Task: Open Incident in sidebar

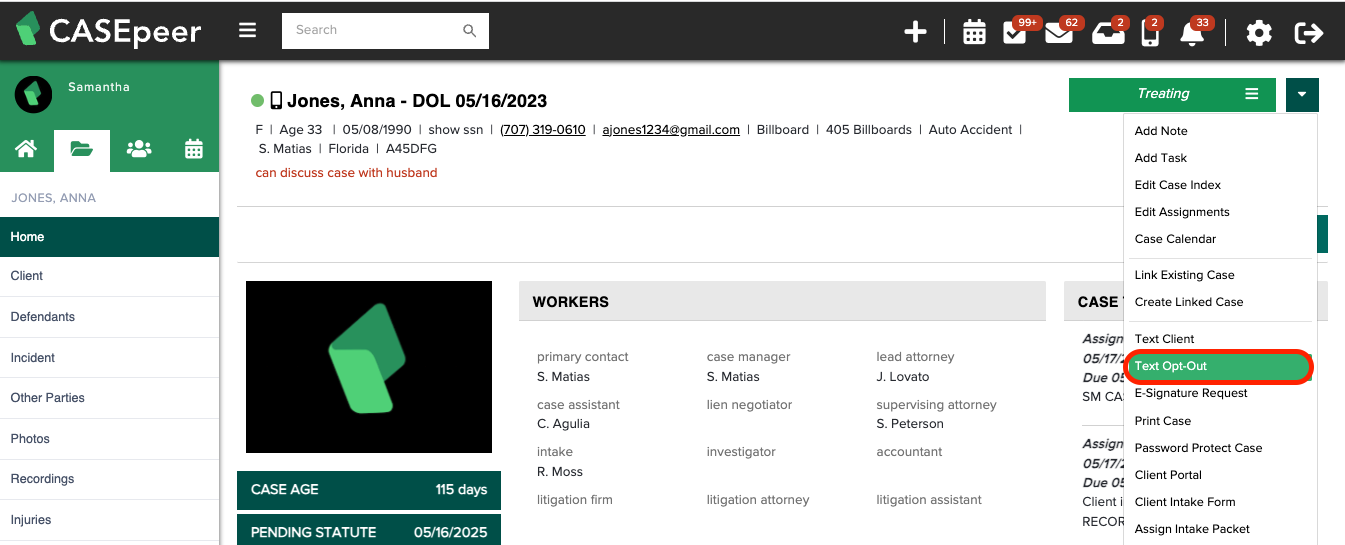Action: [109, 358]
